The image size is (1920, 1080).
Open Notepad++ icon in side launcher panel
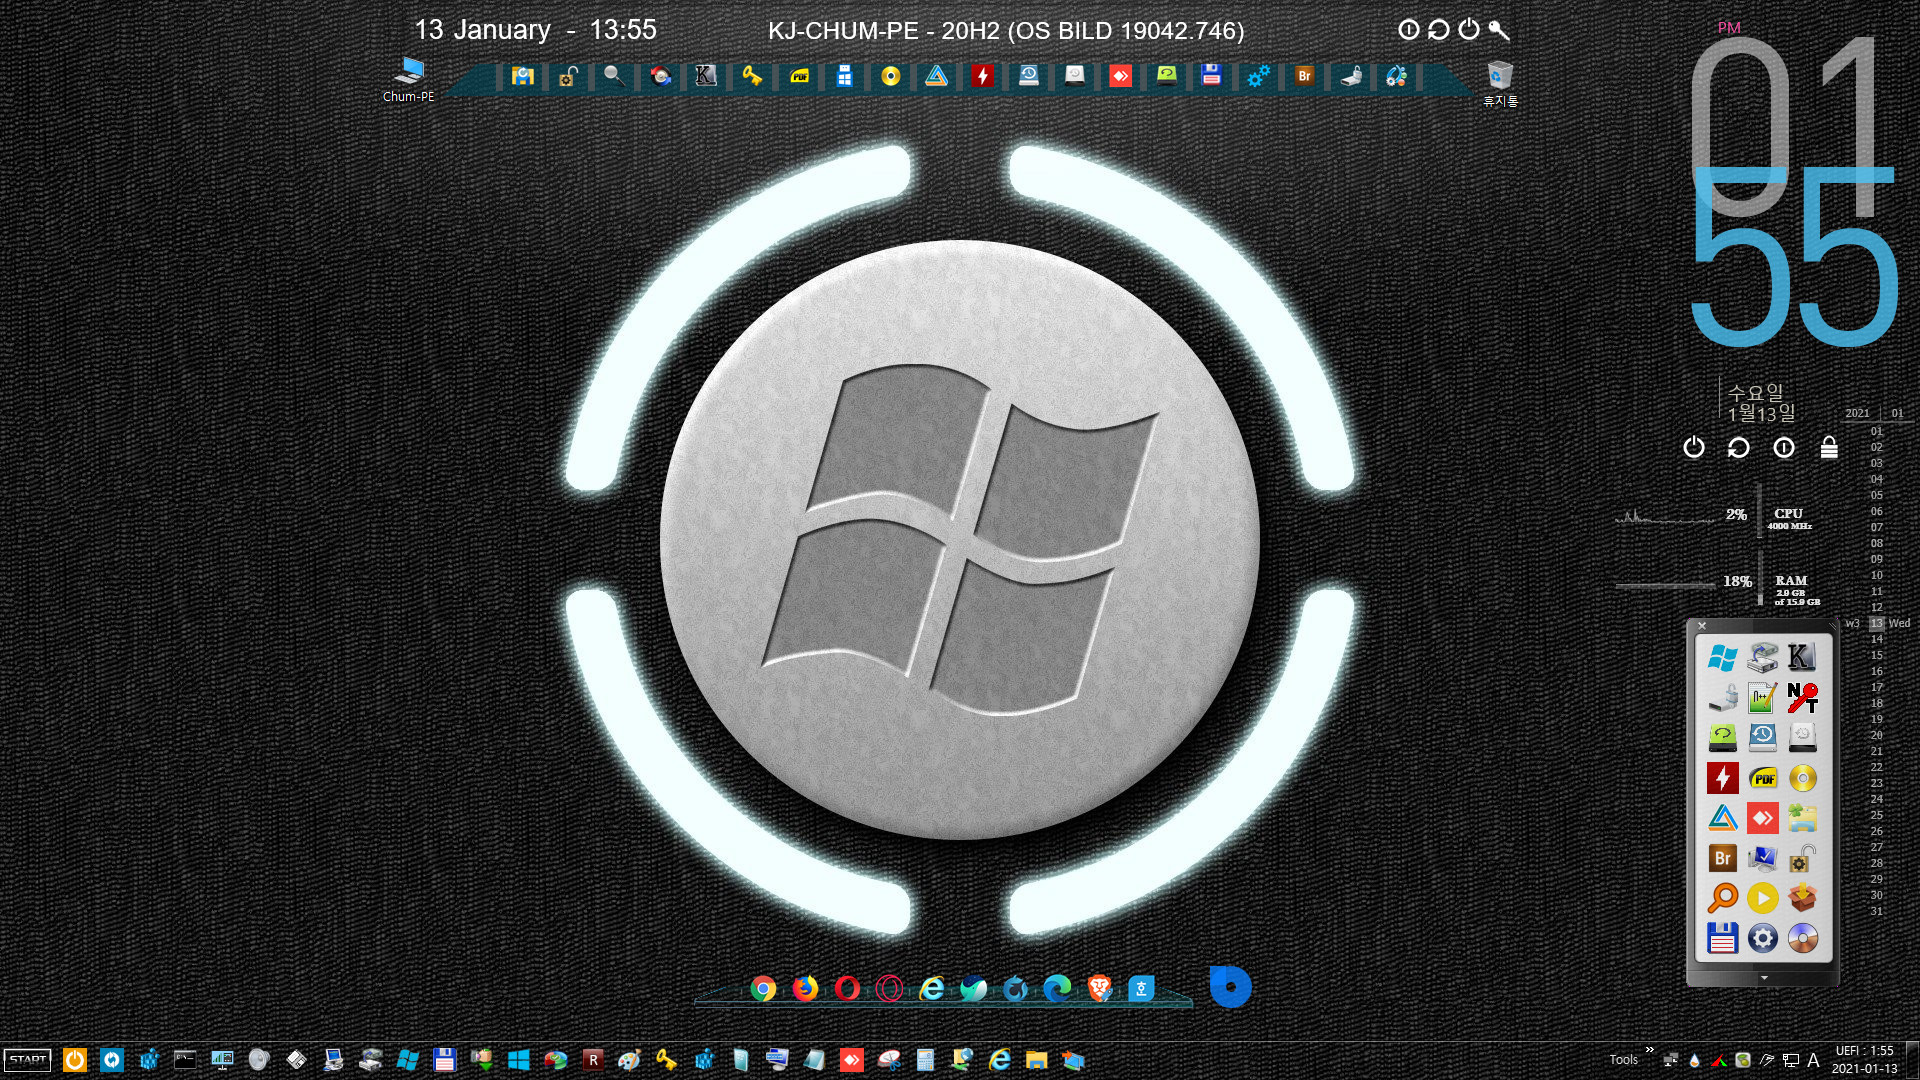(1762, 697)
